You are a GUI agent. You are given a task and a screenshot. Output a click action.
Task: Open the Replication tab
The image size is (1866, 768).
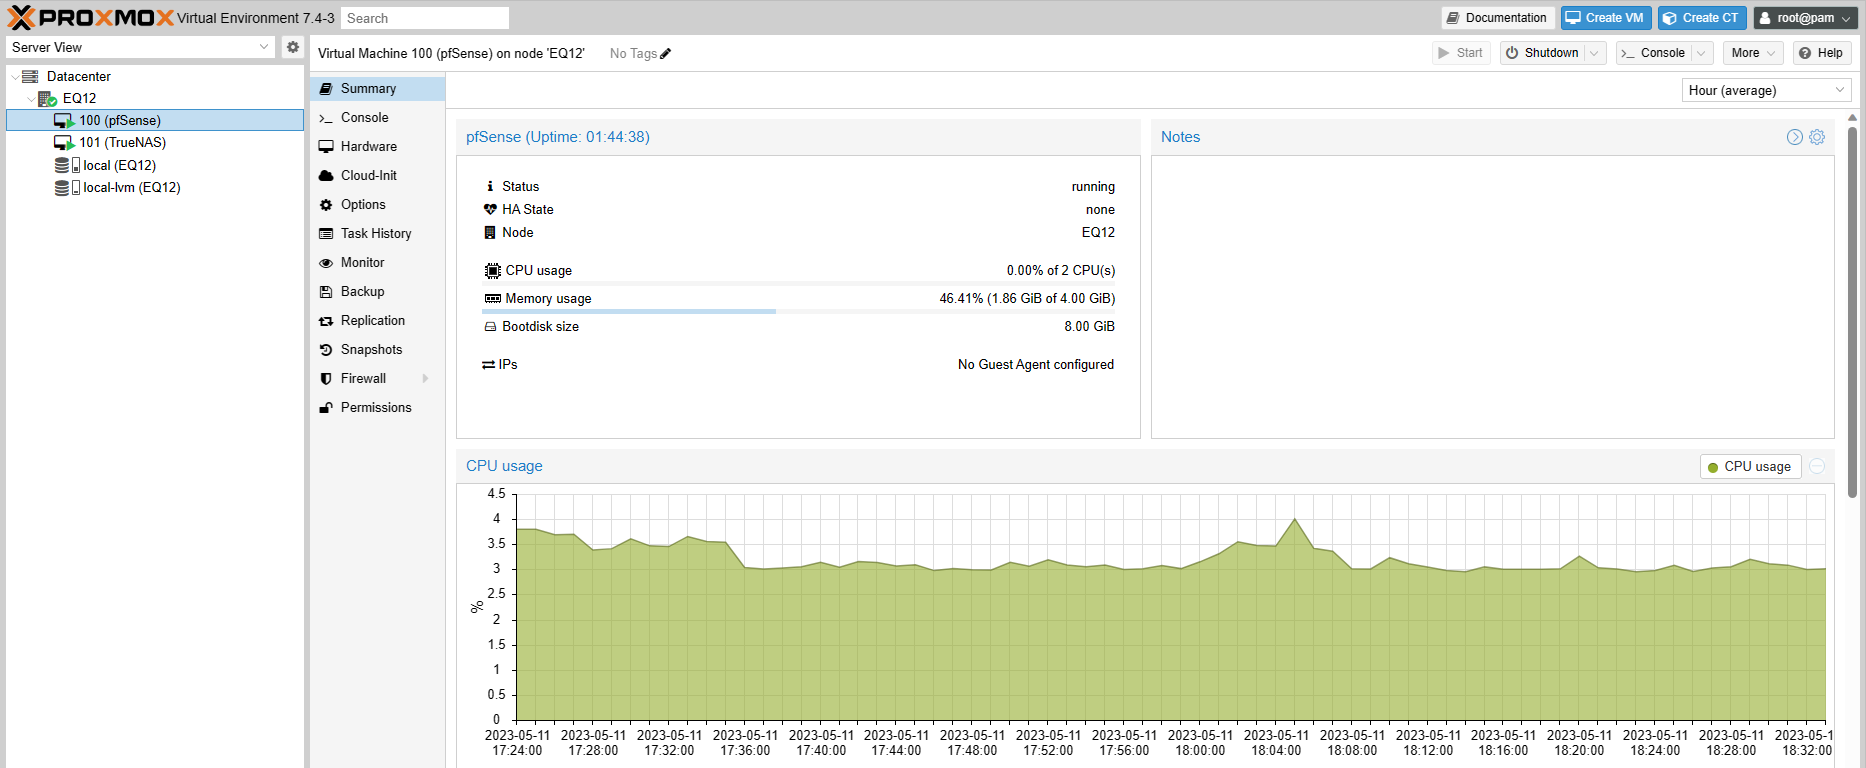click(377, 320)
